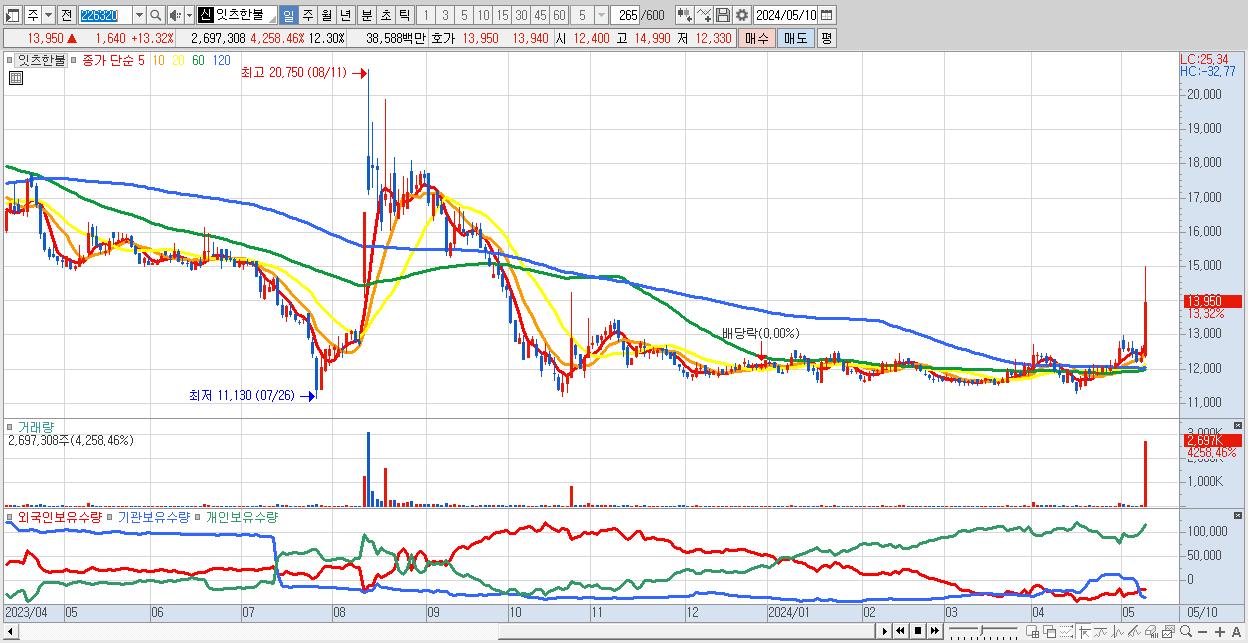Open the data table grid icon below stock name

pyautogui.click(x=15, y=78)
